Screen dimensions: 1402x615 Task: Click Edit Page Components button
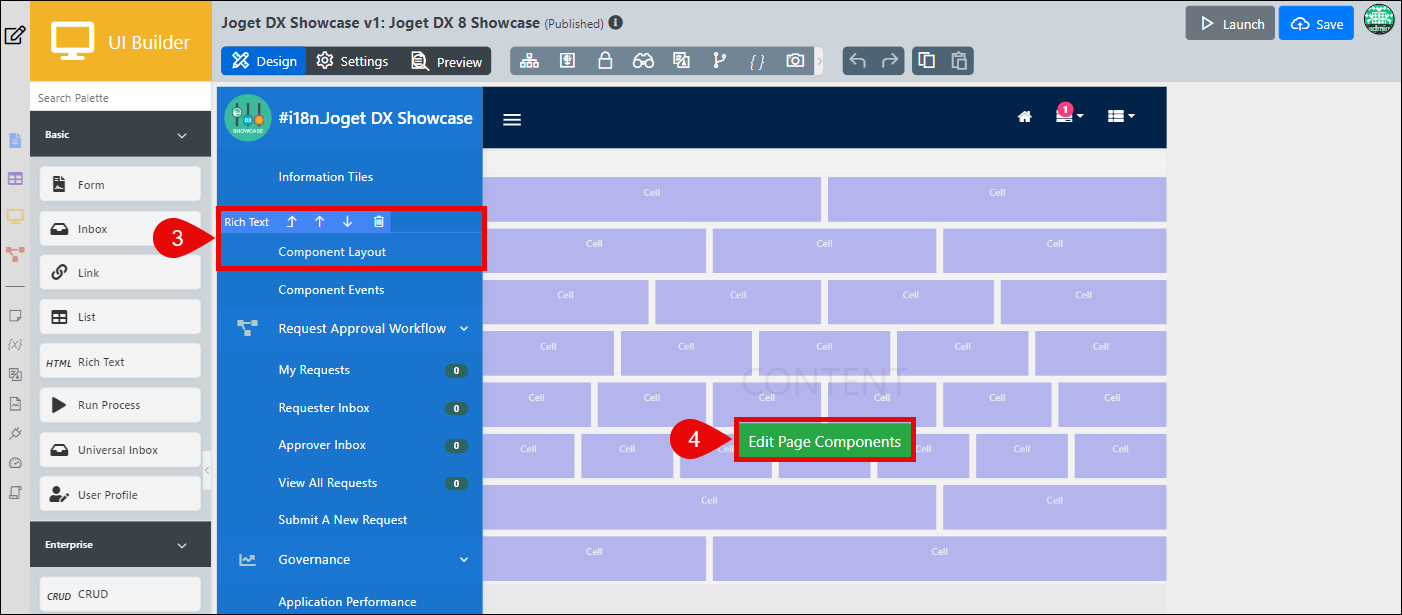pyautogui.click(x=825, y=441)
